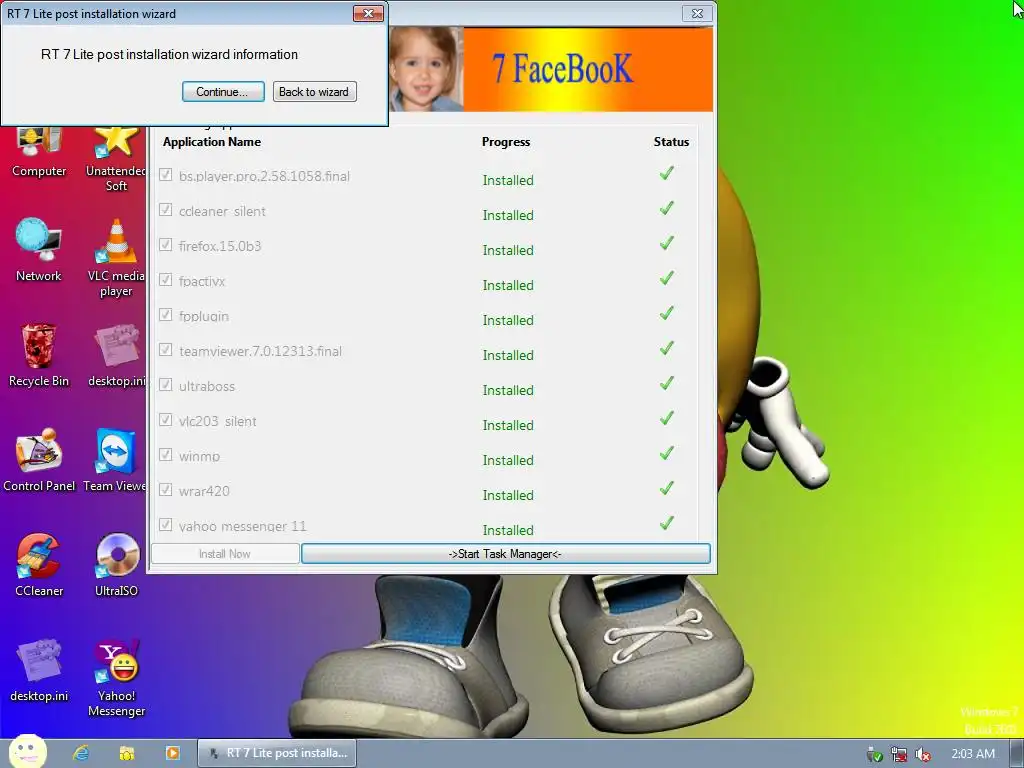This screenshot has width=1024, height=768.
Task: Click the wrar420 row green checkmark
Action: click(x=666, y=488)
